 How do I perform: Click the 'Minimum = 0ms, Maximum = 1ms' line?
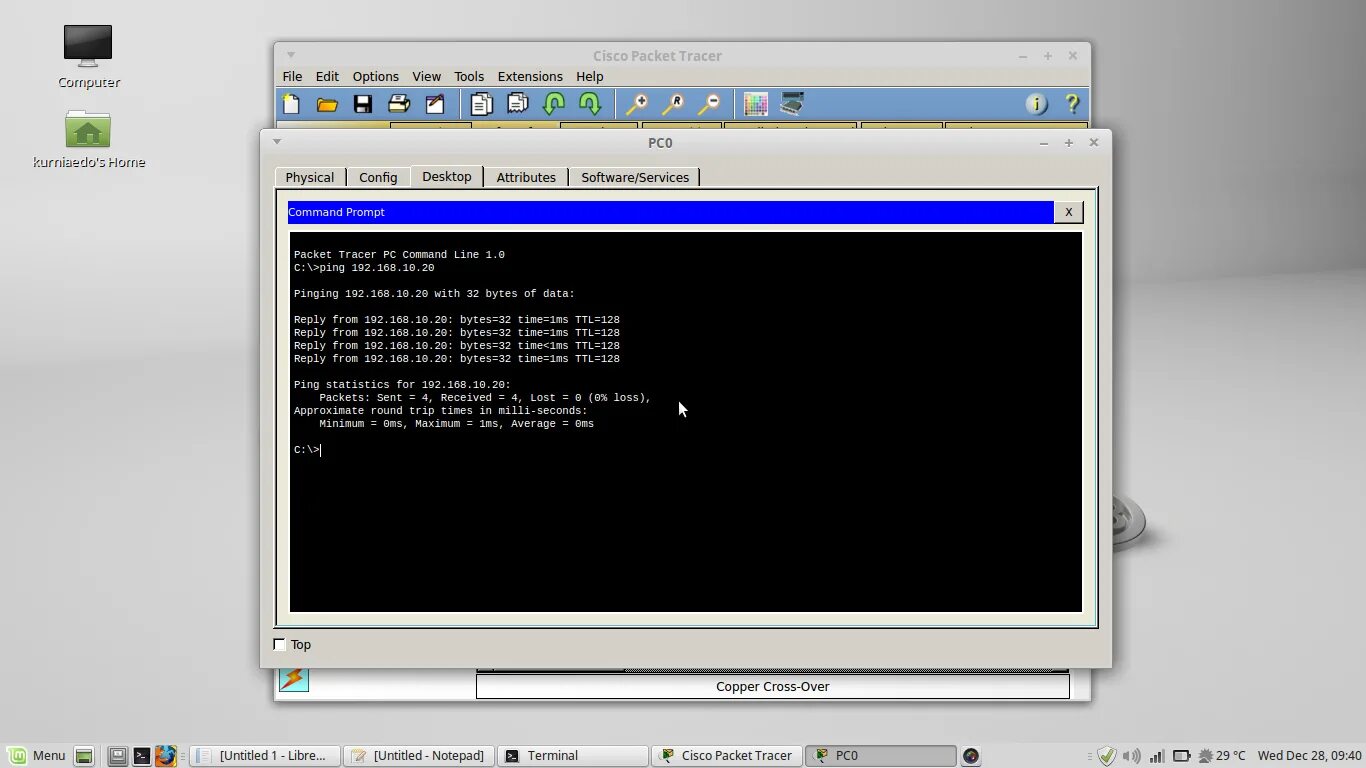pos(456,424)
